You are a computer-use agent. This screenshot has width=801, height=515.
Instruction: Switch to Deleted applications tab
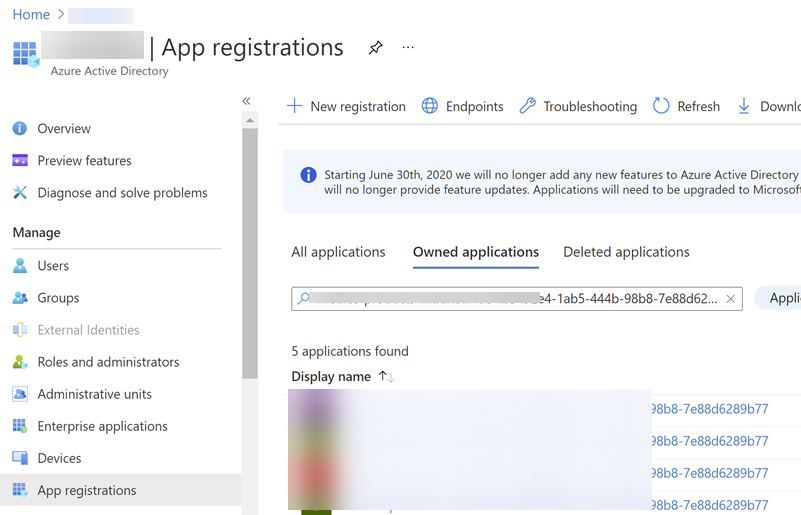626,252
